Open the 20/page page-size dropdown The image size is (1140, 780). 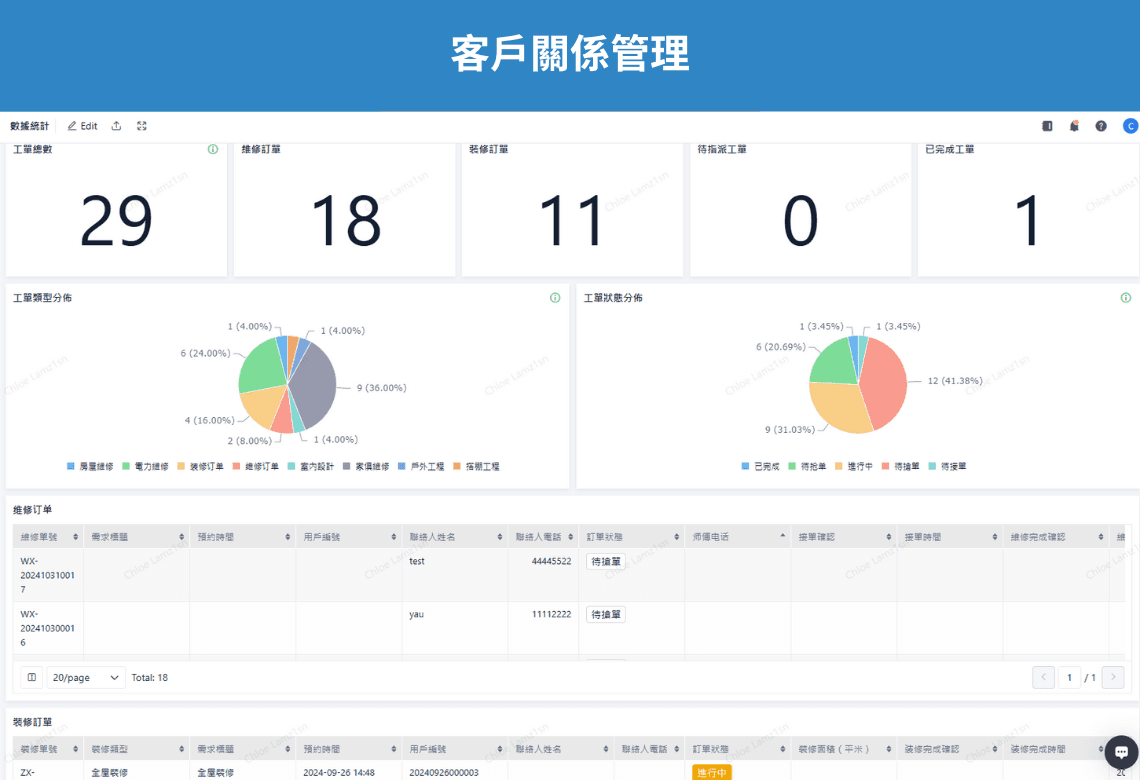85,677
